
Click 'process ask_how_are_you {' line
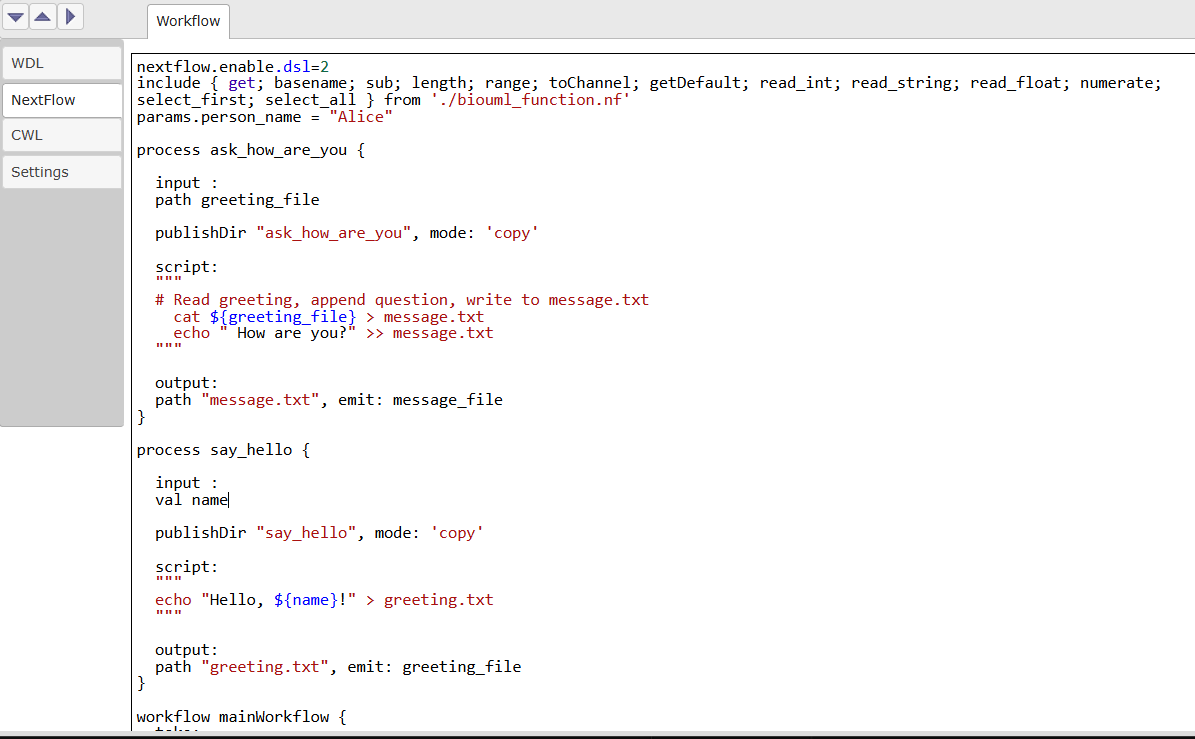(x=251, y=150)
